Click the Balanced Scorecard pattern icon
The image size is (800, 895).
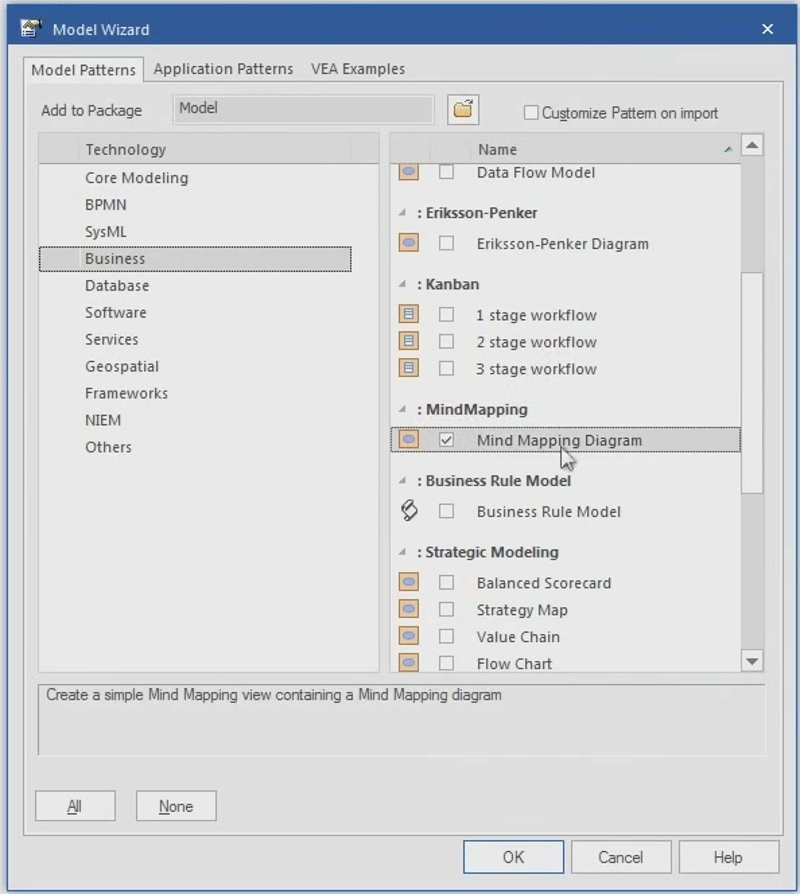pos(408,583)
